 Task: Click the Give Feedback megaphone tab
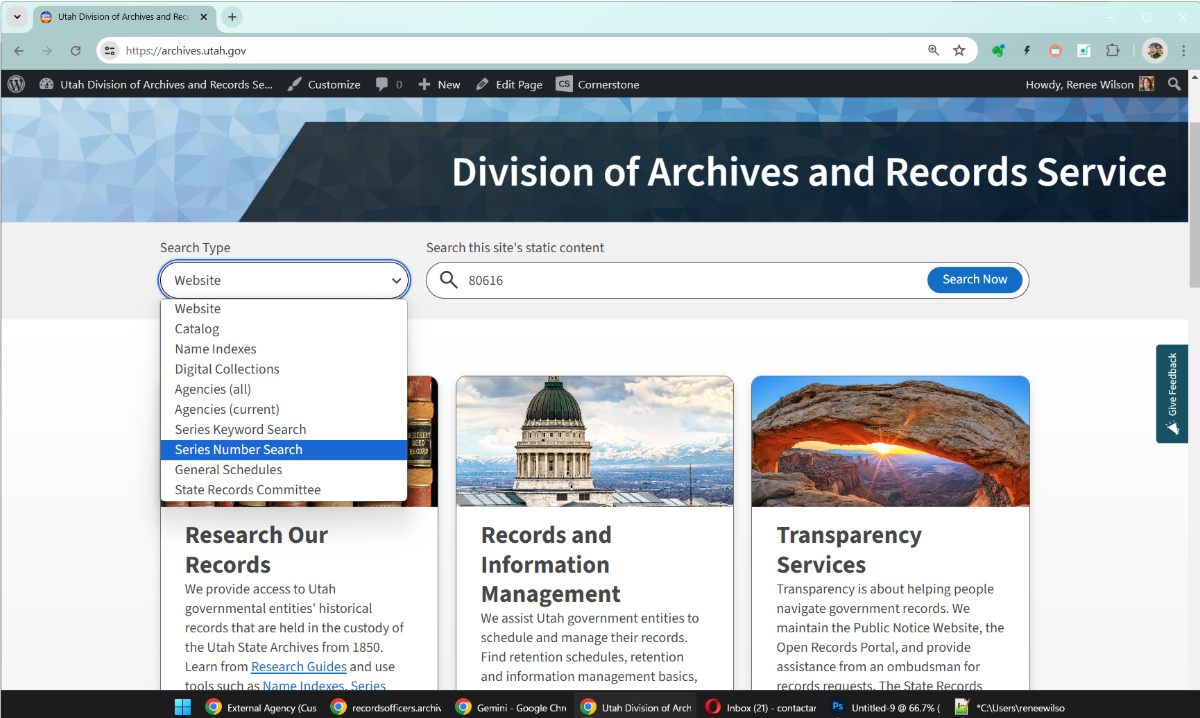[1171, 393]
